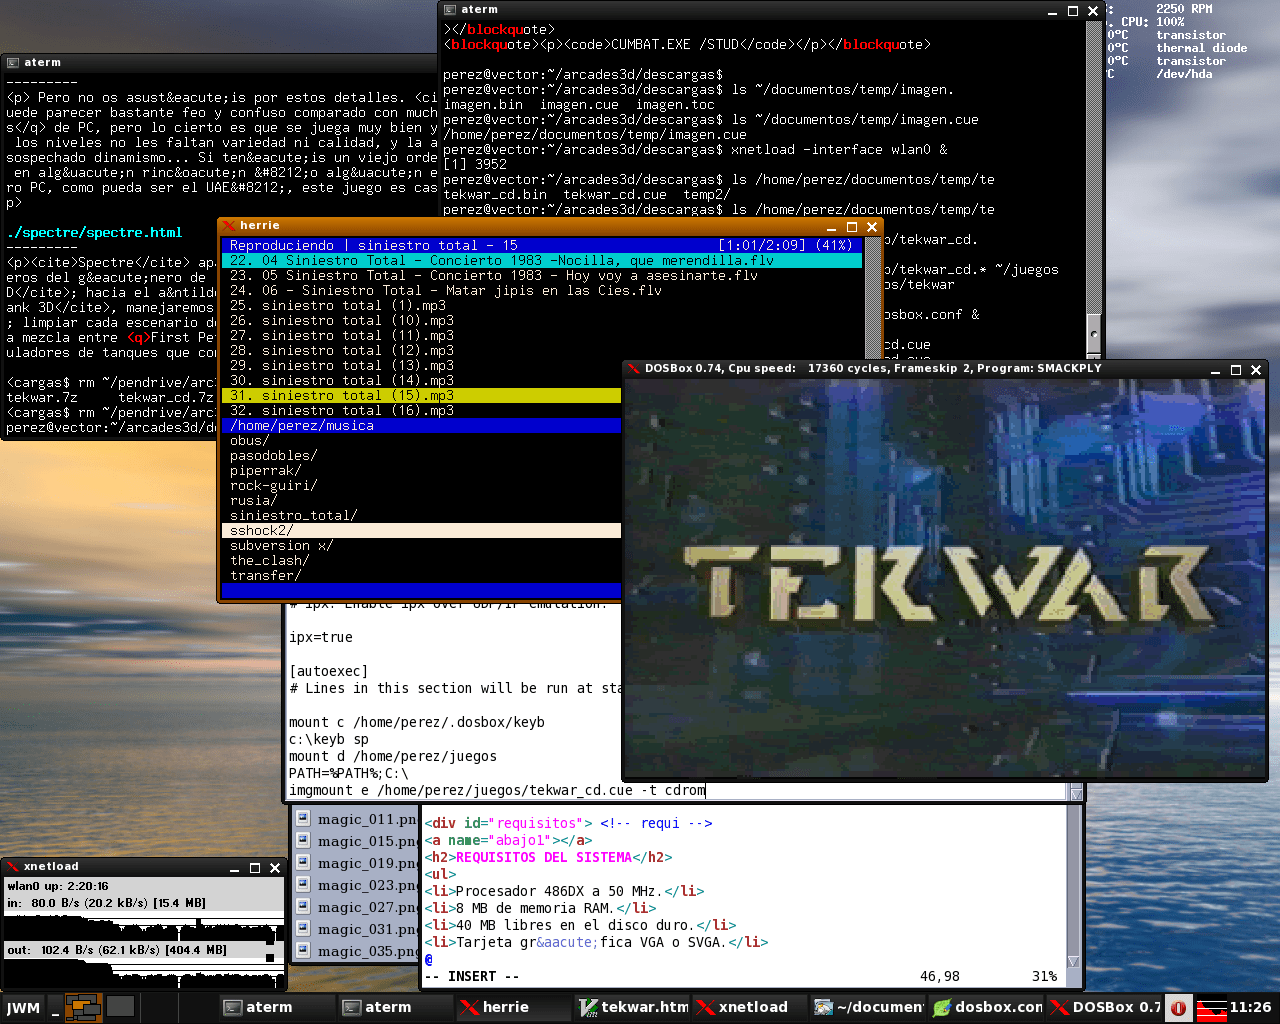Click the magic_031.png image file icon

(303, 929)
